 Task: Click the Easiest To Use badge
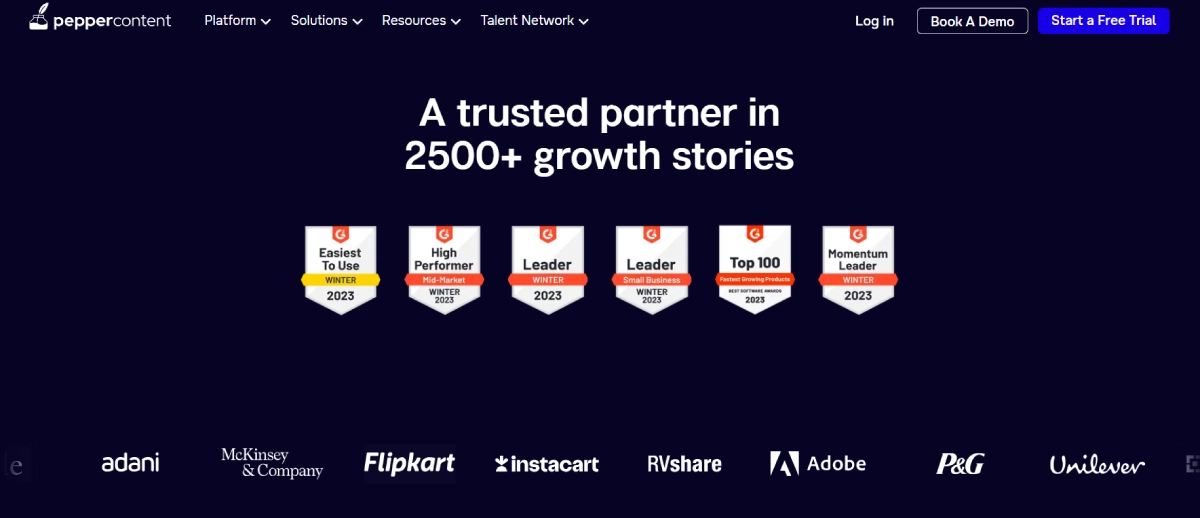click(x=341, y=269)
